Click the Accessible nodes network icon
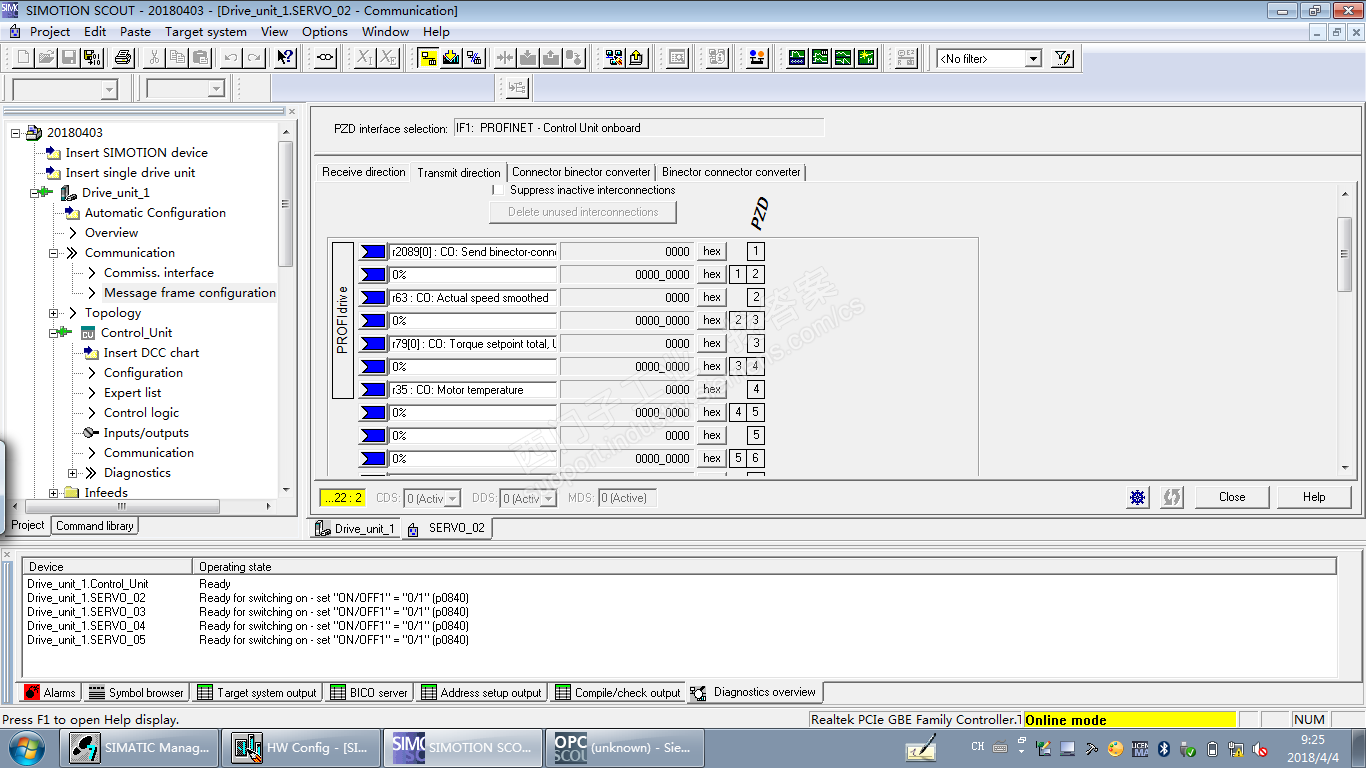The height and width of the screenshot is (768, 1366). coord(614,58)
